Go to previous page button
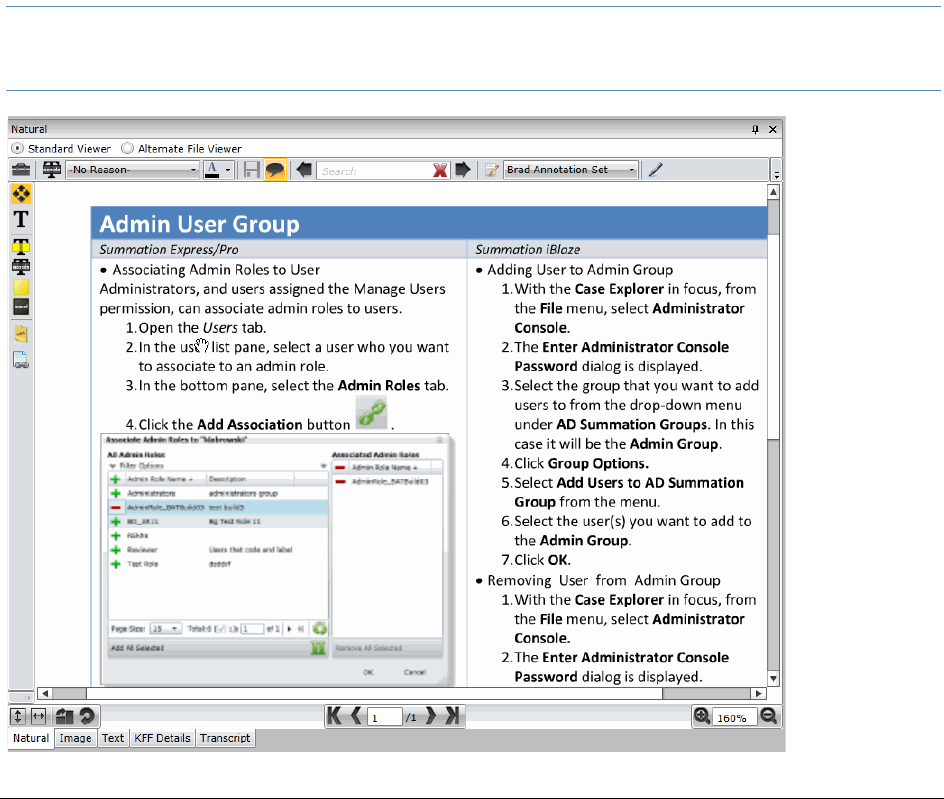This screenshot has width=944, height=799. (x=356, y=716)
